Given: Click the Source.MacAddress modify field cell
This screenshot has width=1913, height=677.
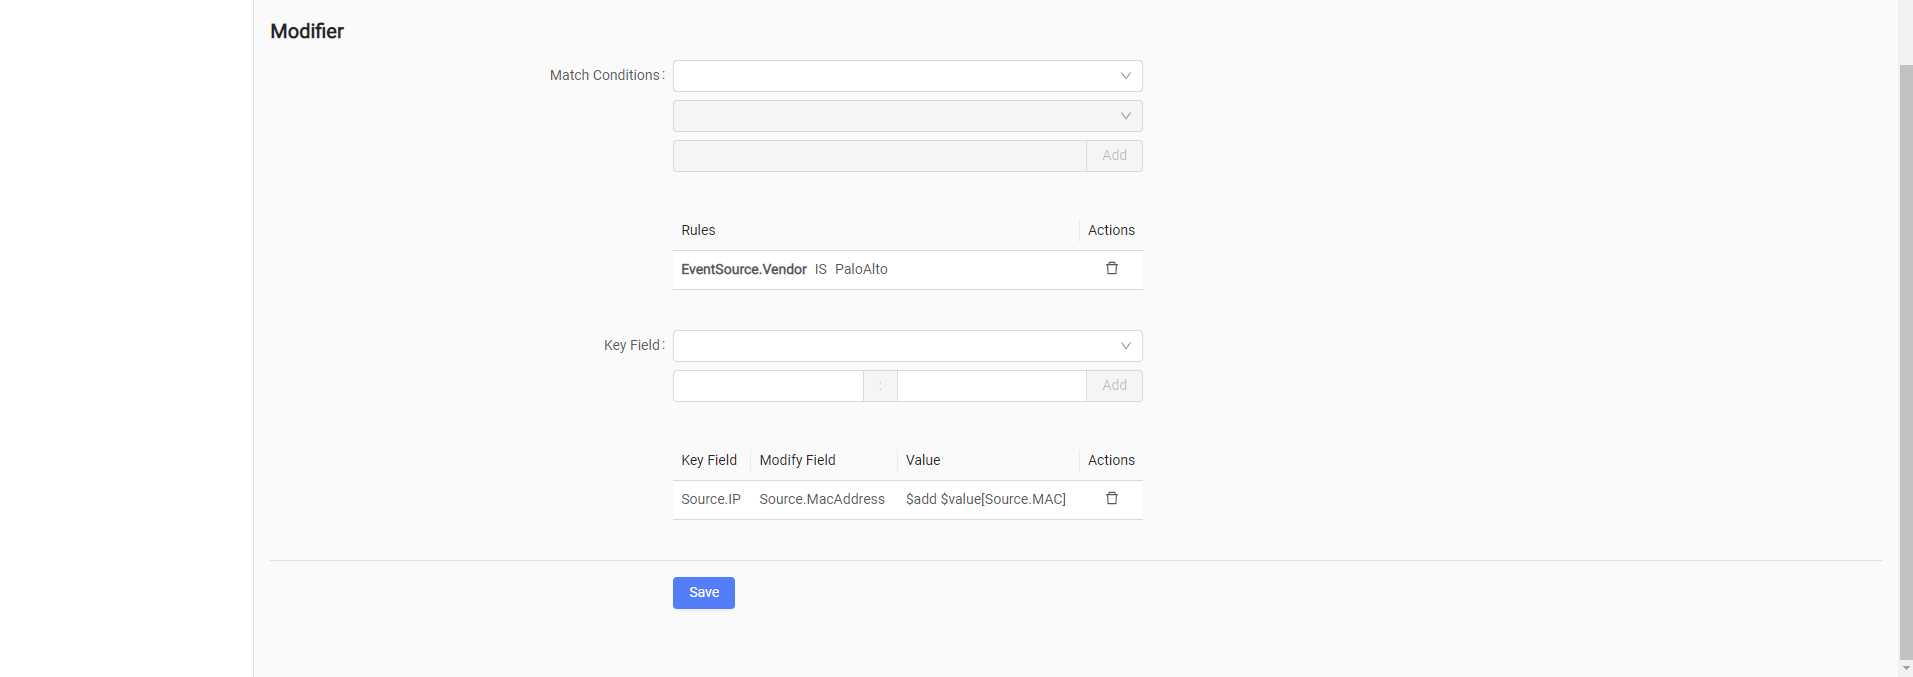Looking at the screenshot, I should pyautogui.click(x=822, y=499).
